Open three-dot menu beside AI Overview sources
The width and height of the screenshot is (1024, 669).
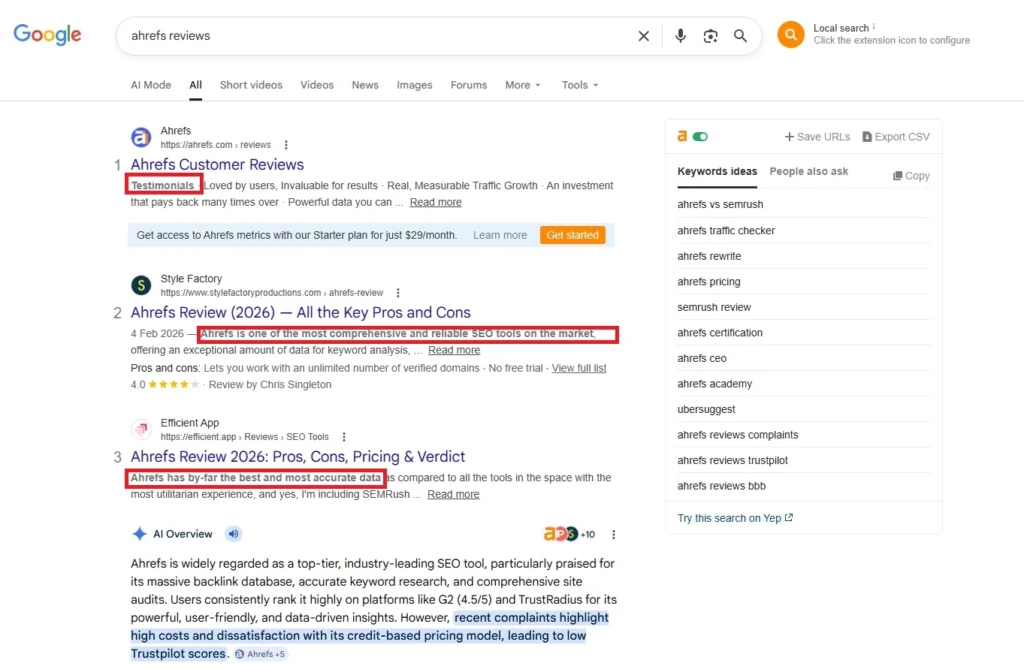[x=614, y=534]
